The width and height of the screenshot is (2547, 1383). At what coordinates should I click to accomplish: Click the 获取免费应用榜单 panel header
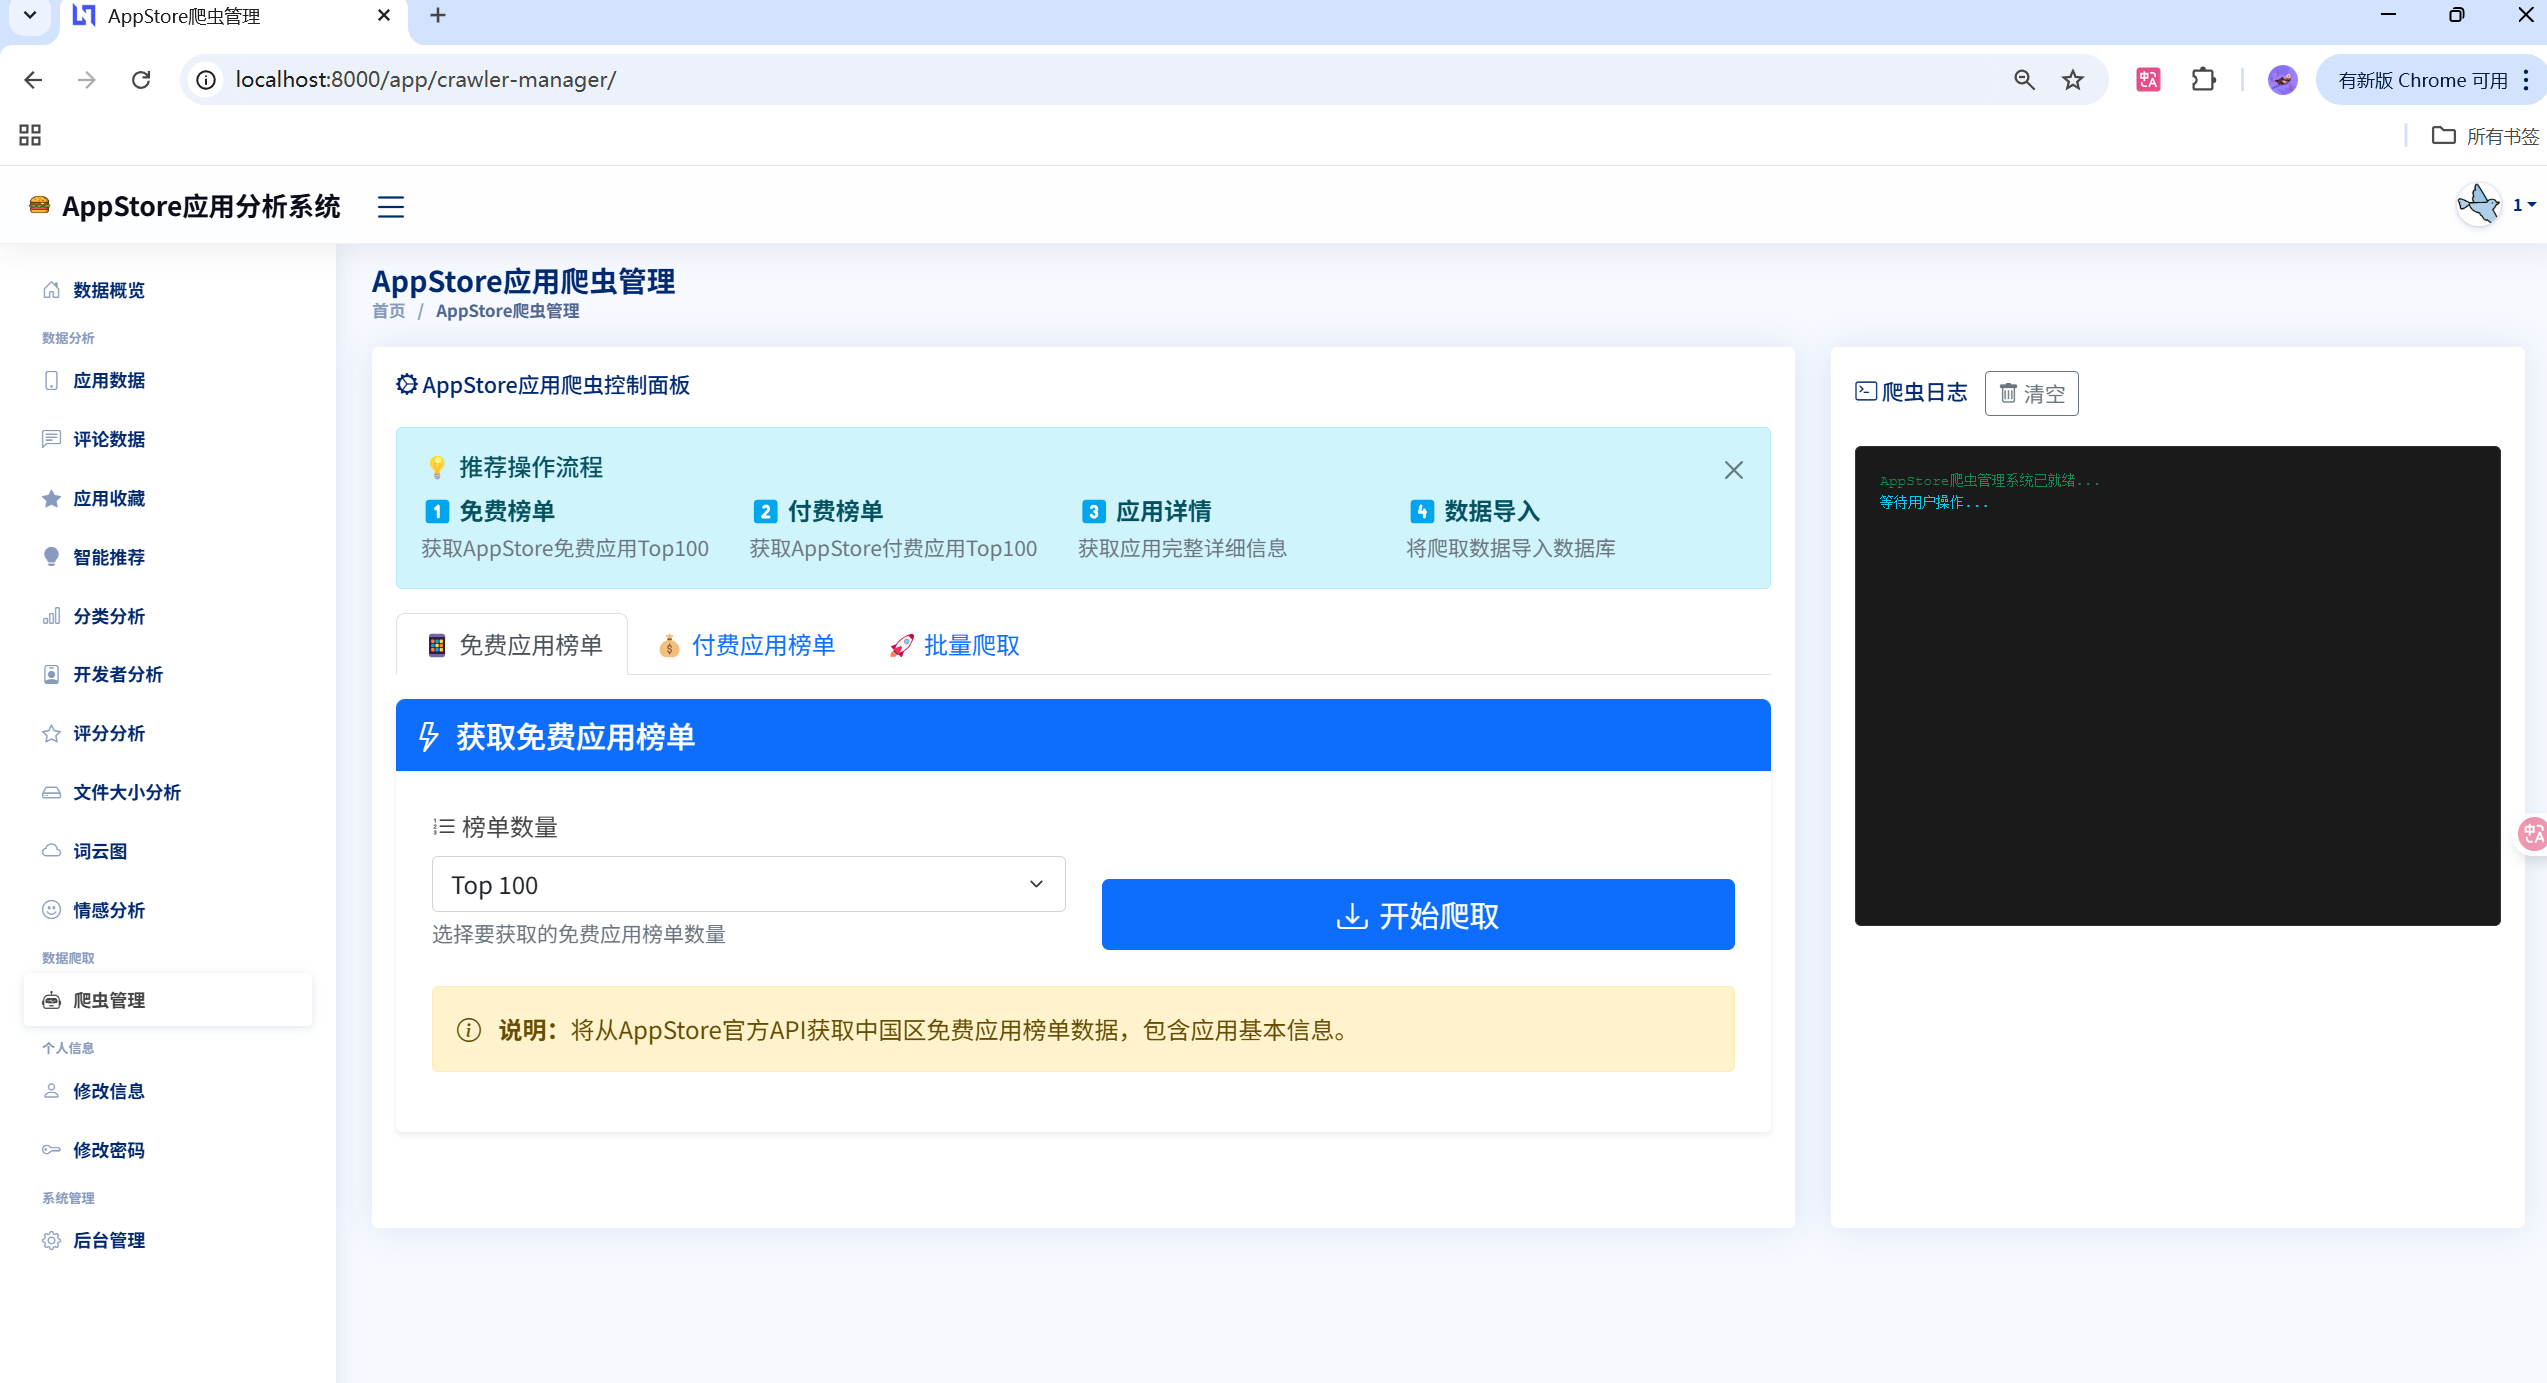pyautogui.click(x=1083, y=735)
